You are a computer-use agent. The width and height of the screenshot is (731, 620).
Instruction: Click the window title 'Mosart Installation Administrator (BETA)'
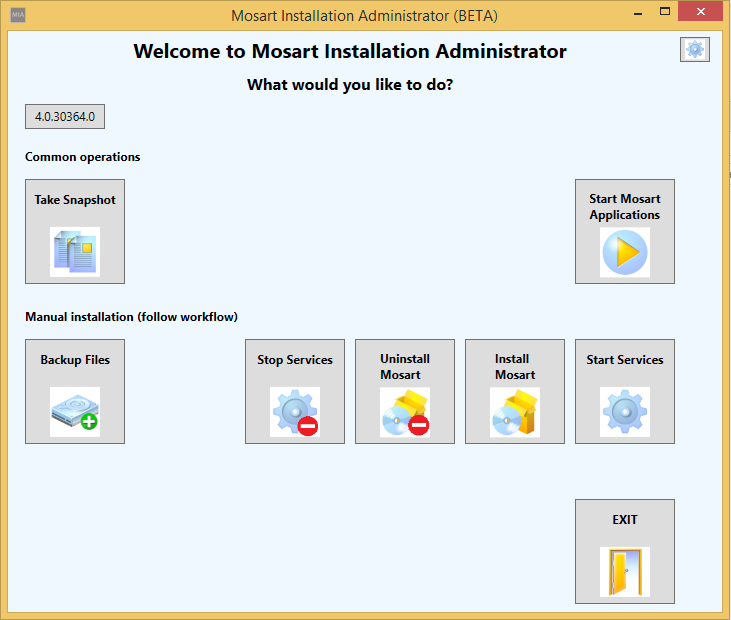click(365, 16)
